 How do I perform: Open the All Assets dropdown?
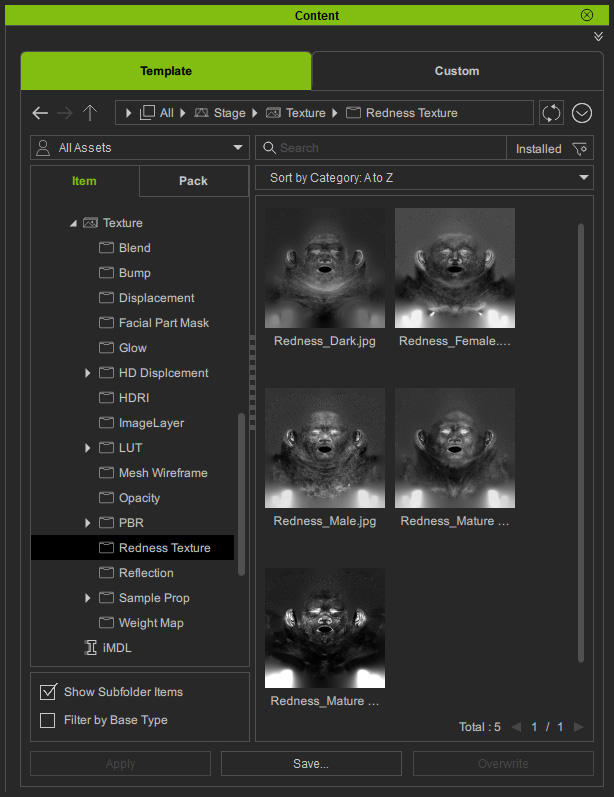(140, 148)
